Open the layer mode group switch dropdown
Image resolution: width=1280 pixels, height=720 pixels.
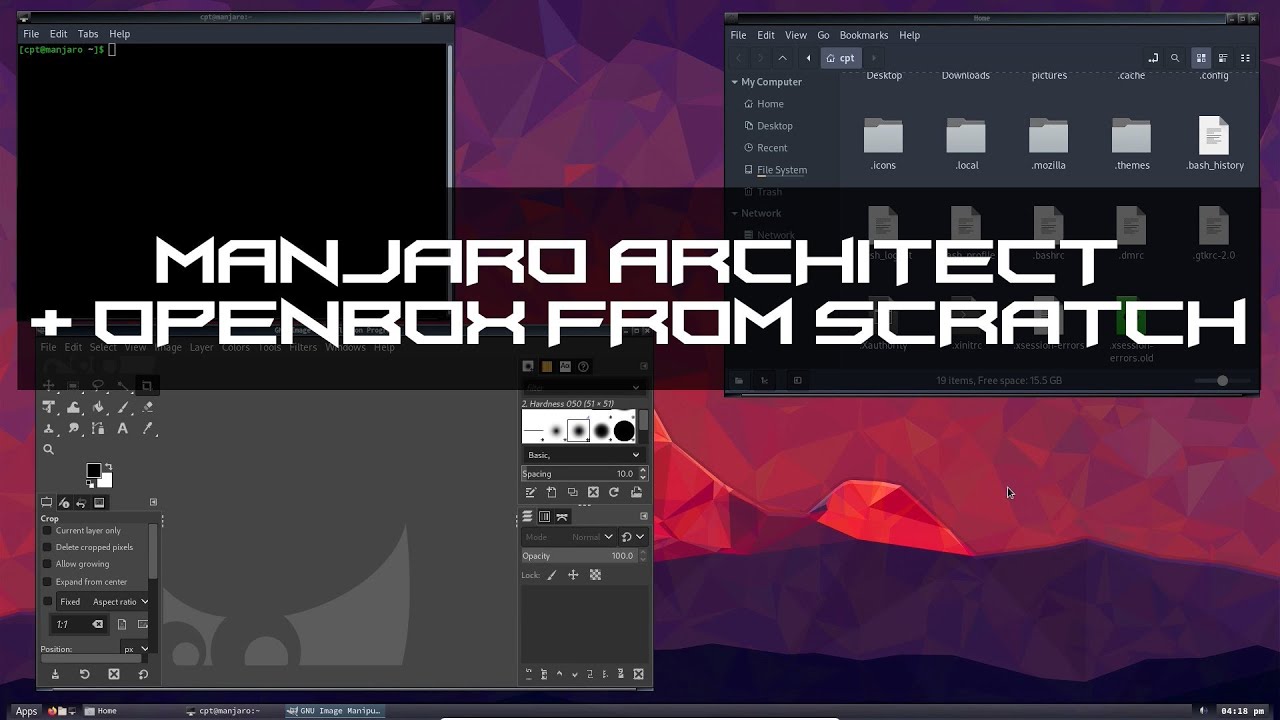[633, 537]
